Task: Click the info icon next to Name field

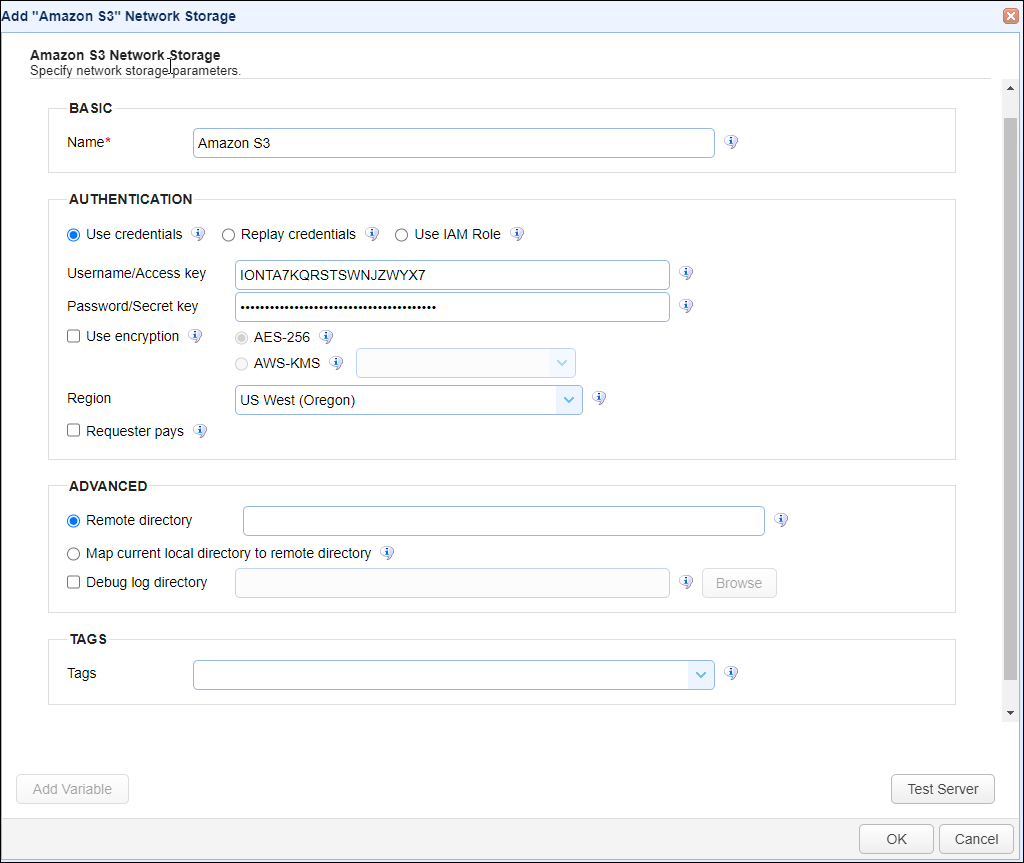Action: [731, 142]
